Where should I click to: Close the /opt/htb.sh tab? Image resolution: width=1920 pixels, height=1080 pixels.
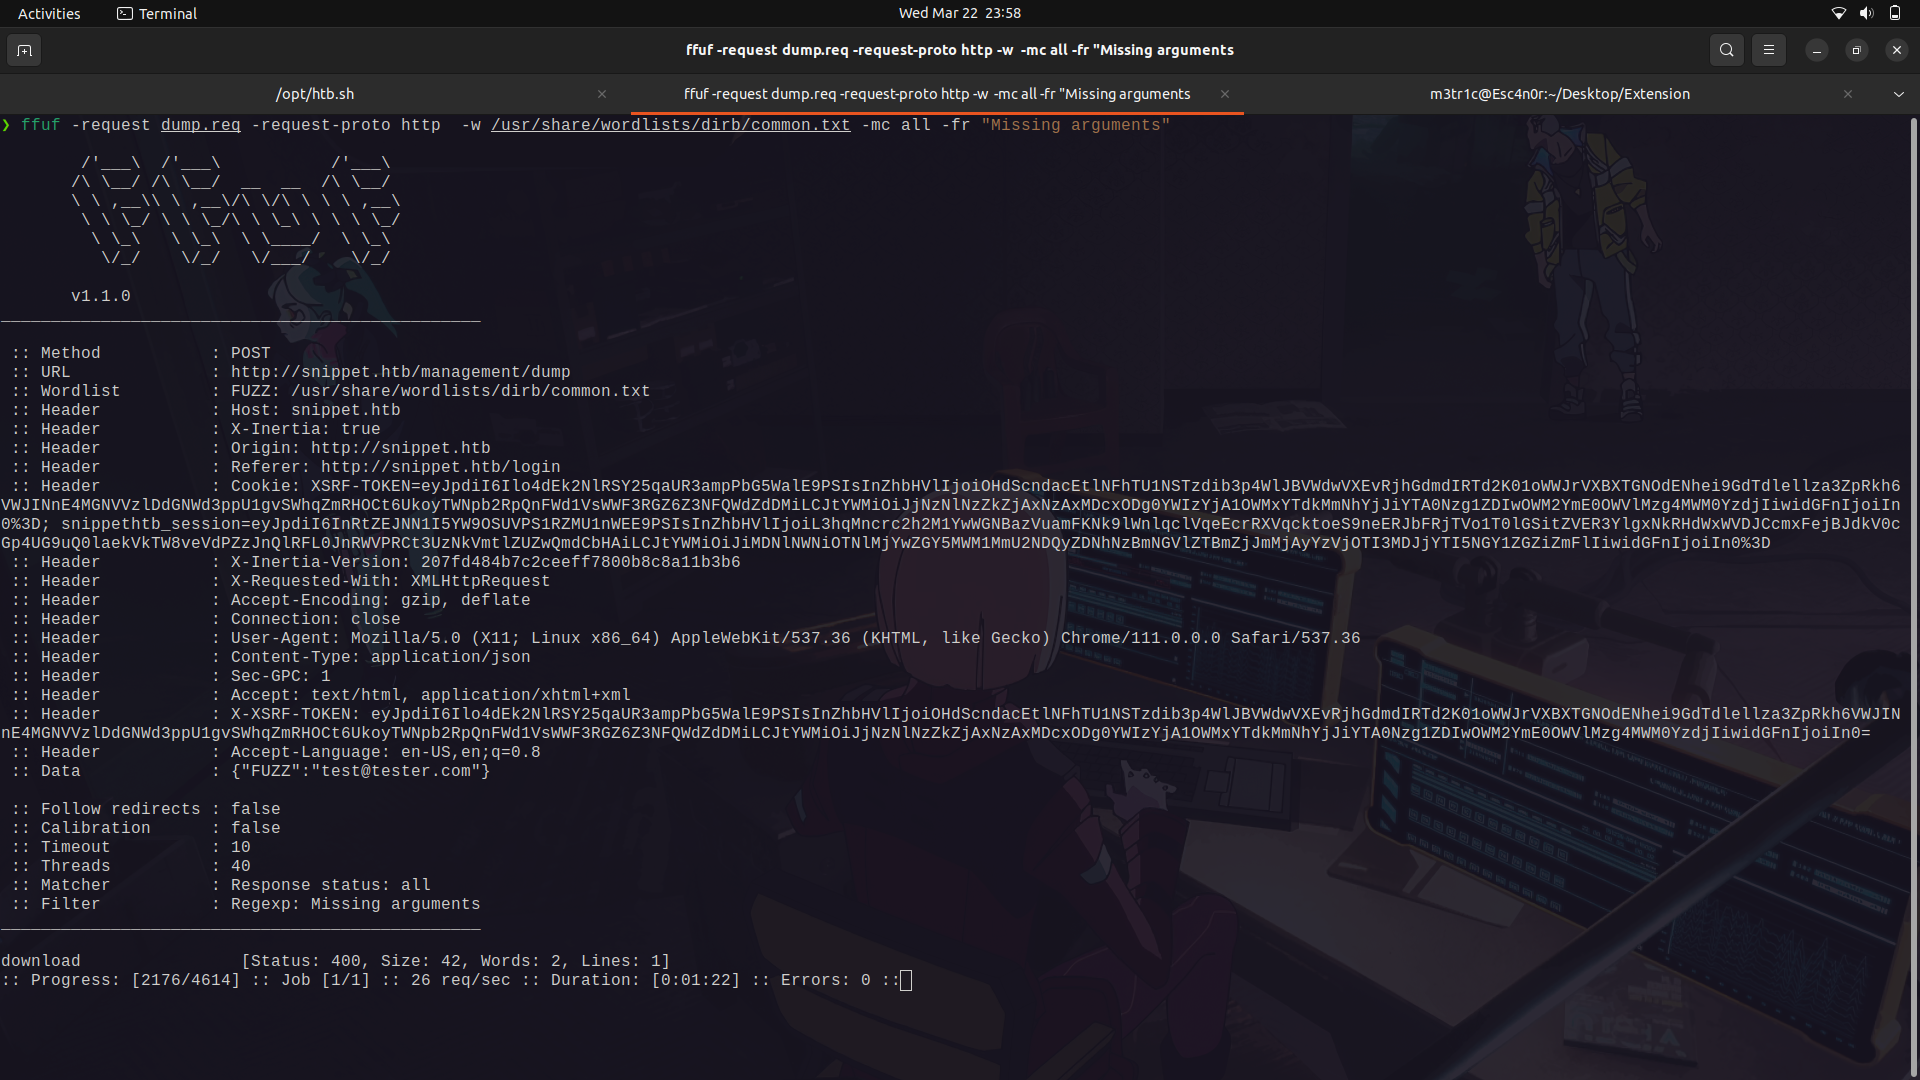(602, 93)
